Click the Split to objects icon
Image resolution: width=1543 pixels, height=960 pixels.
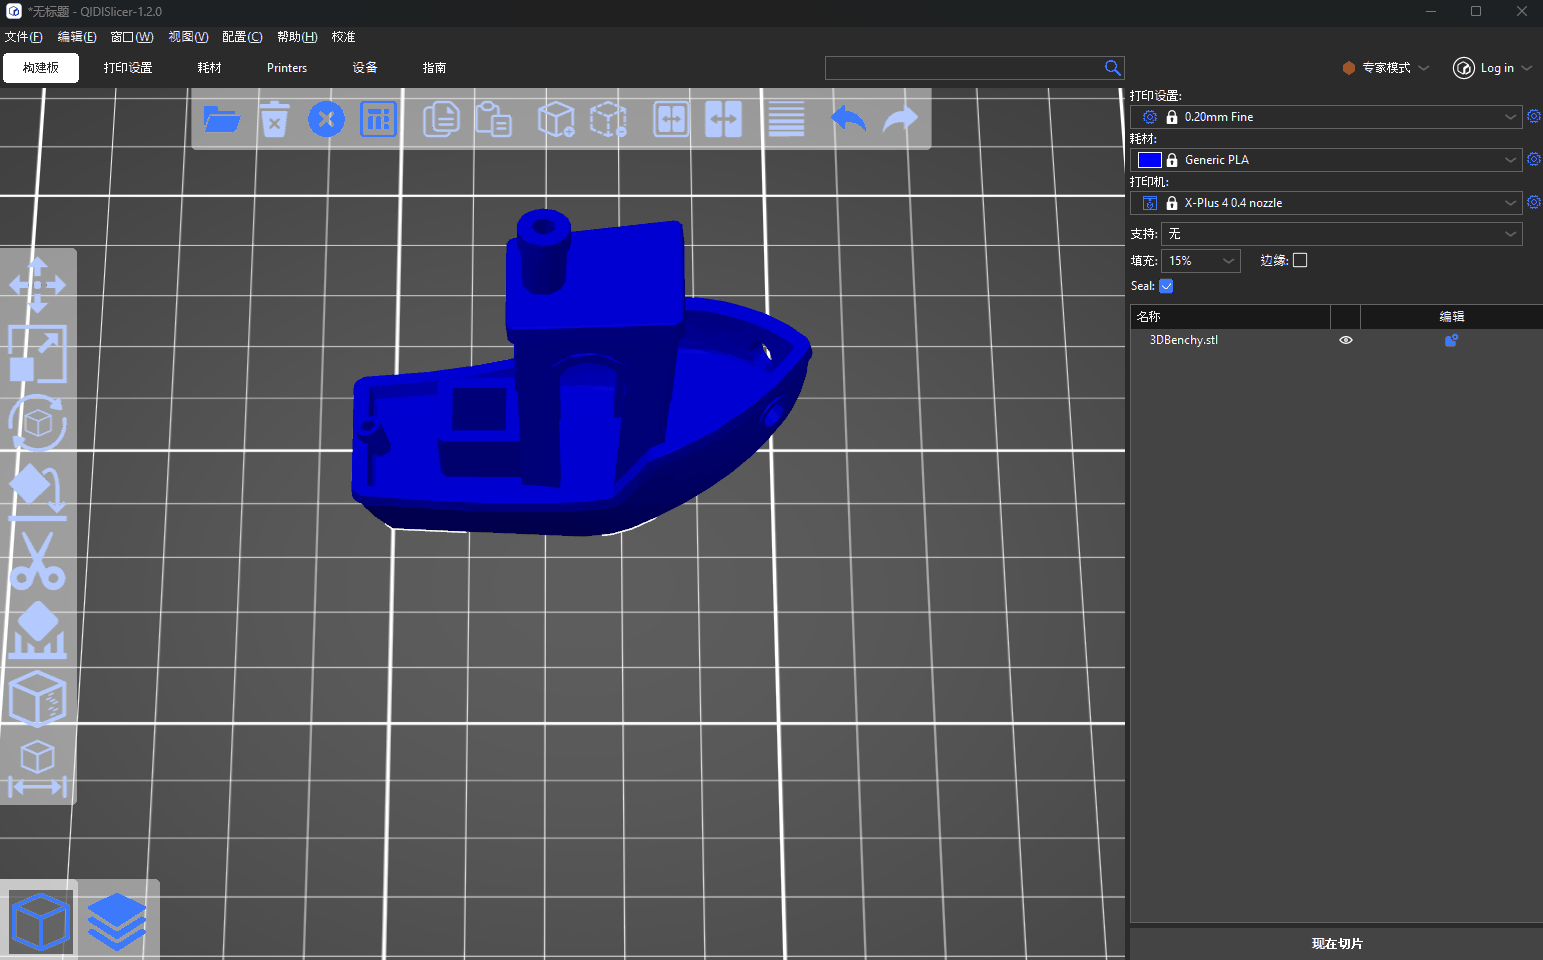[671, 120]
